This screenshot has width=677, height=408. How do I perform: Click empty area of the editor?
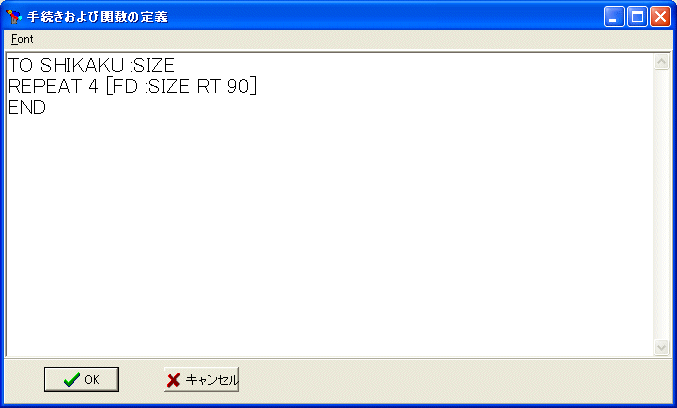click(330, 233)
